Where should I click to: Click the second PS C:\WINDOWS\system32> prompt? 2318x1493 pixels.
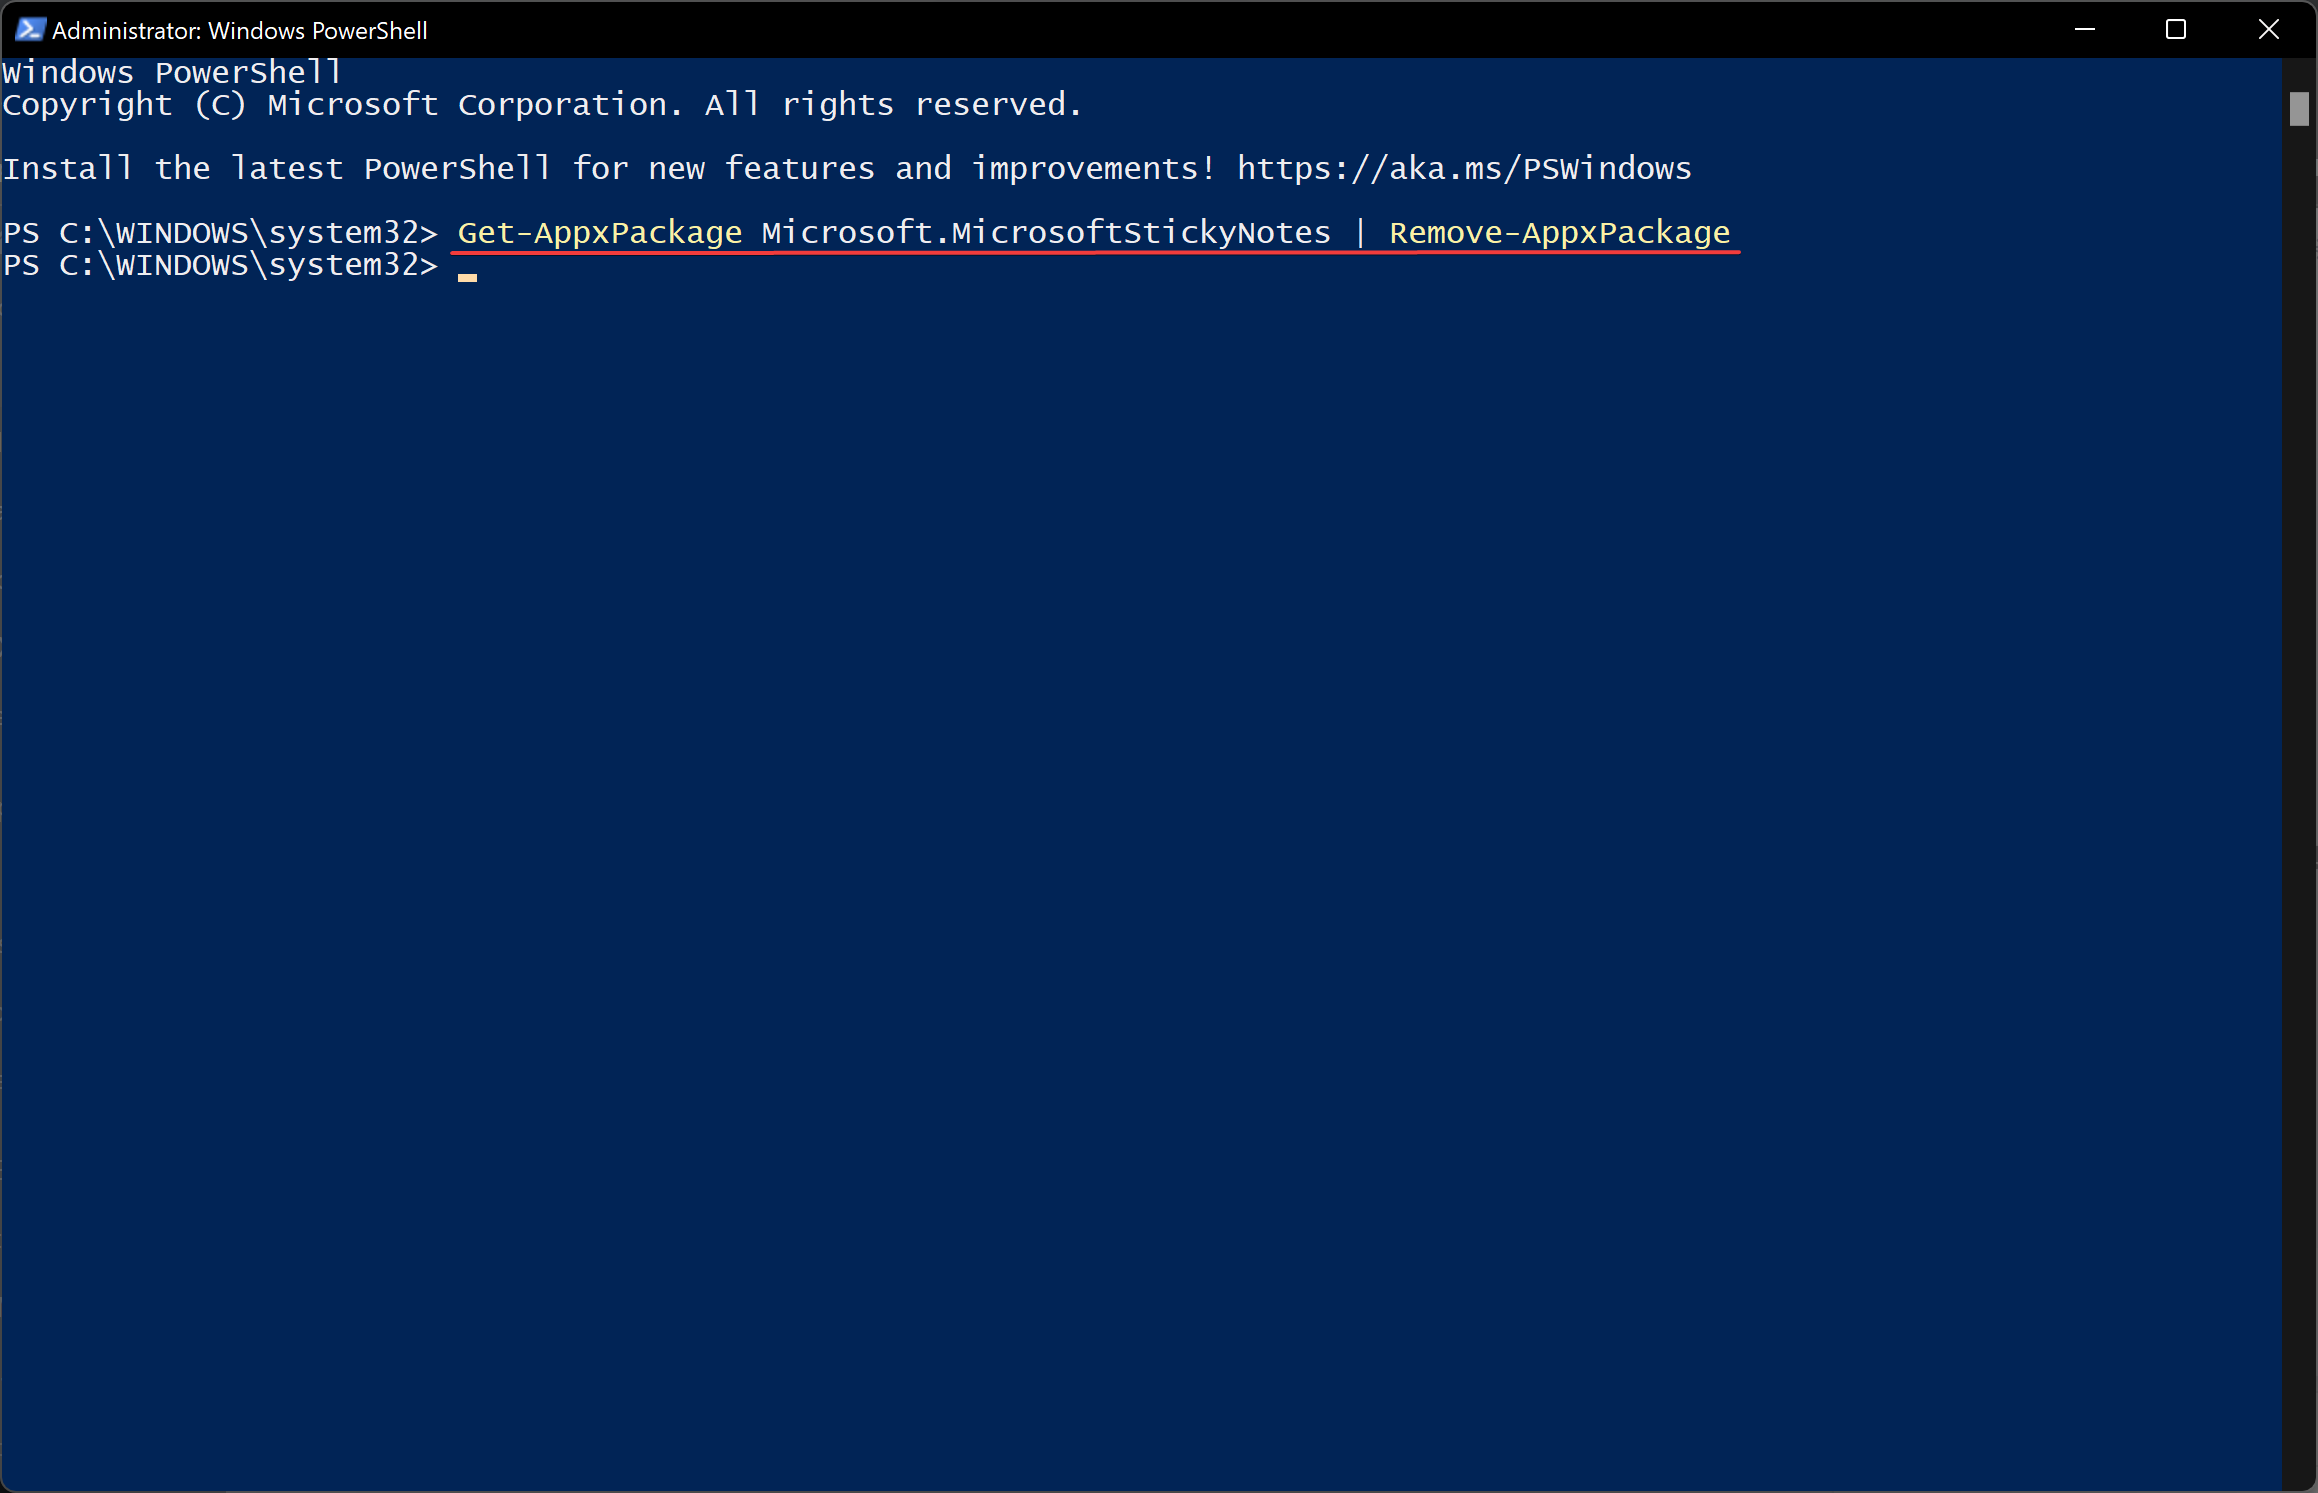221,265
